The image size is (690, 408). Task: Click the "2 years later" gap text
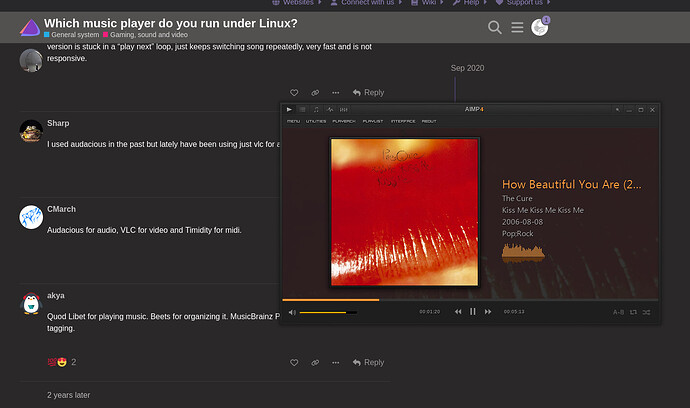pyautogui.click(x=69, y=395)
